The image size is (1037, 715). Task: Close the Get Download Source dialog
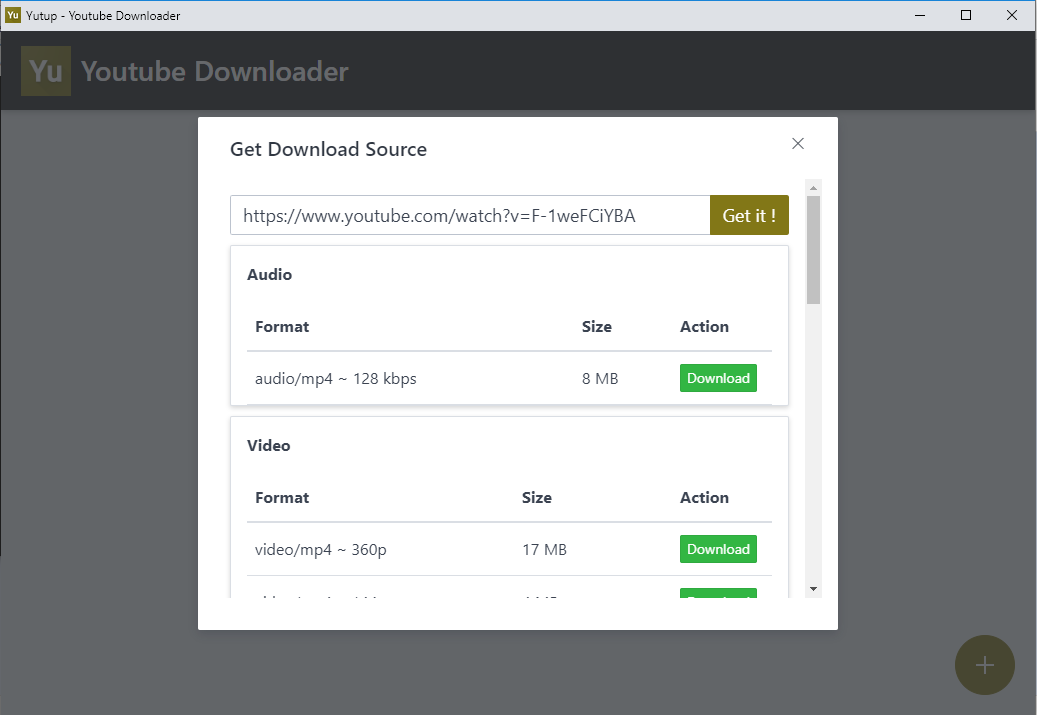pos(798,144)
